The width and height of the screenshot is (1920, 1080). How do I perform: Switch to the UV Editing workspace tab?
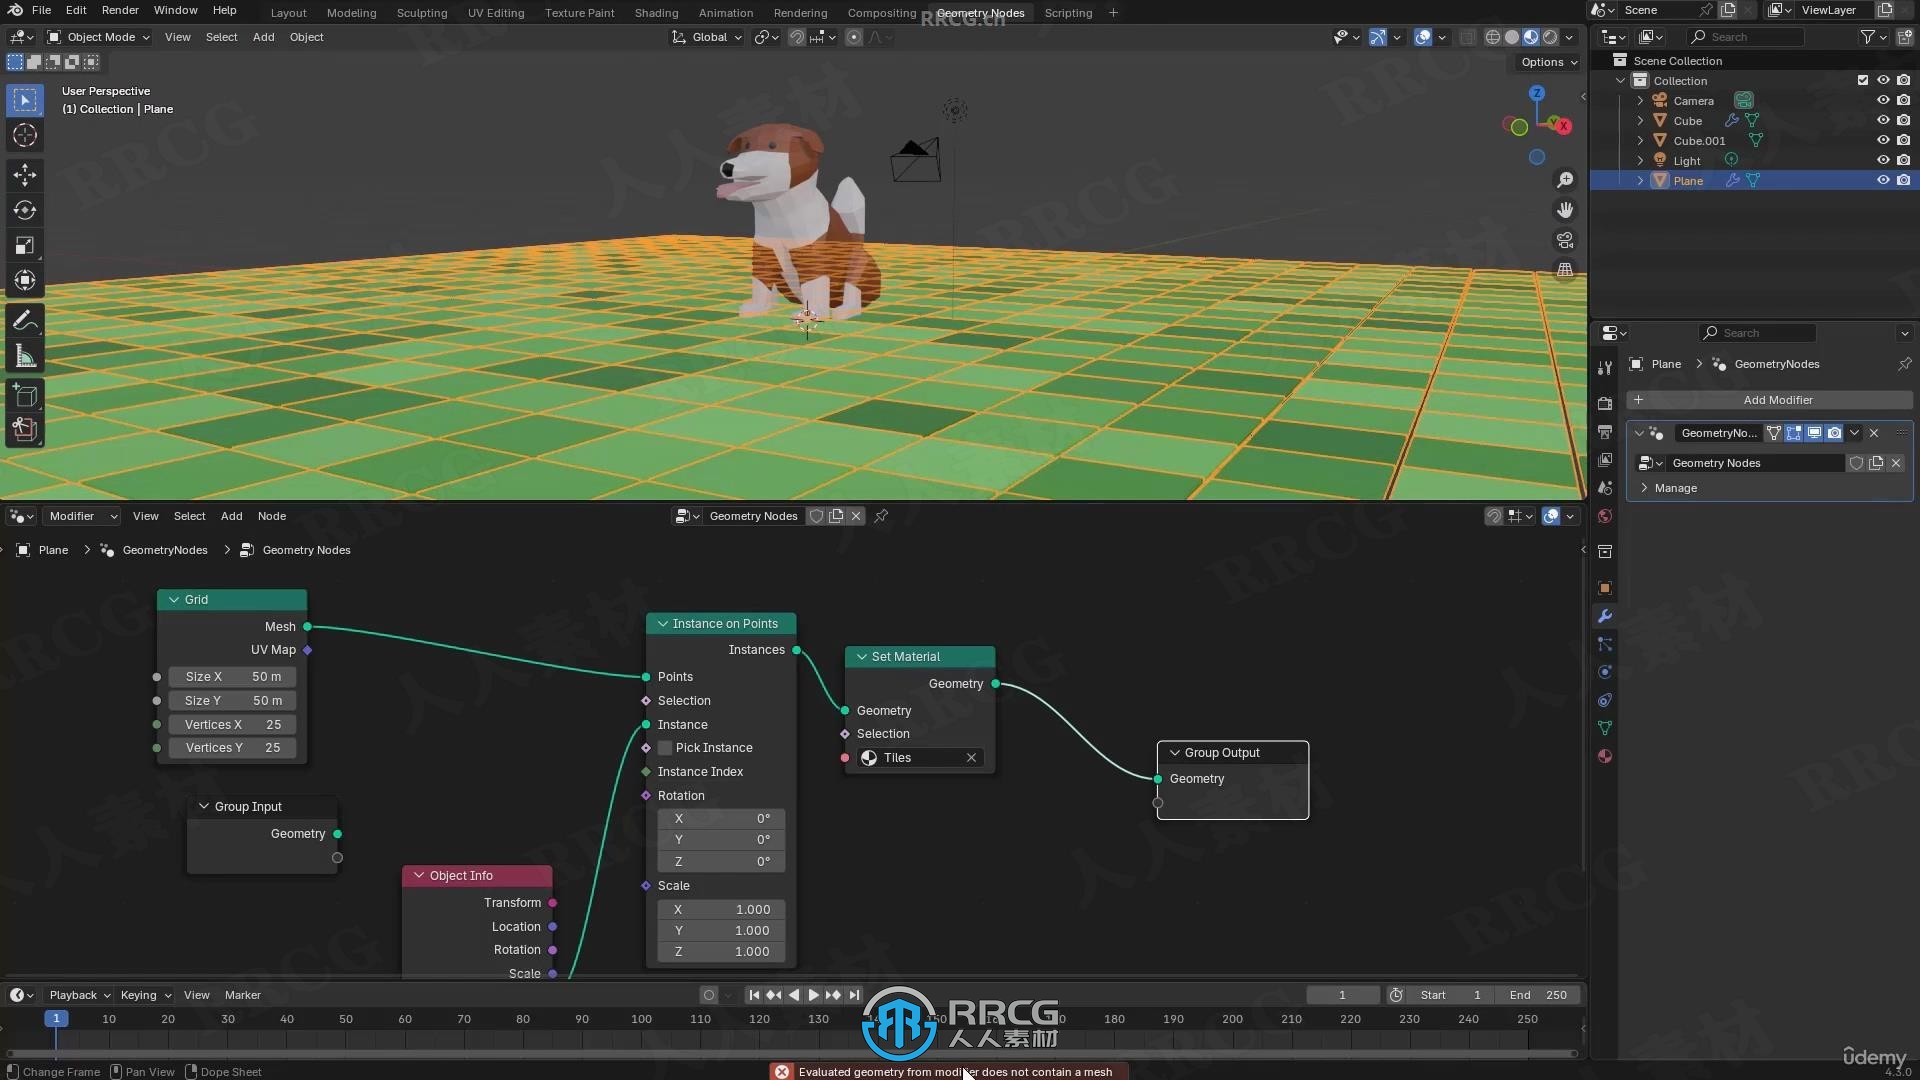(x=496, y=13)
